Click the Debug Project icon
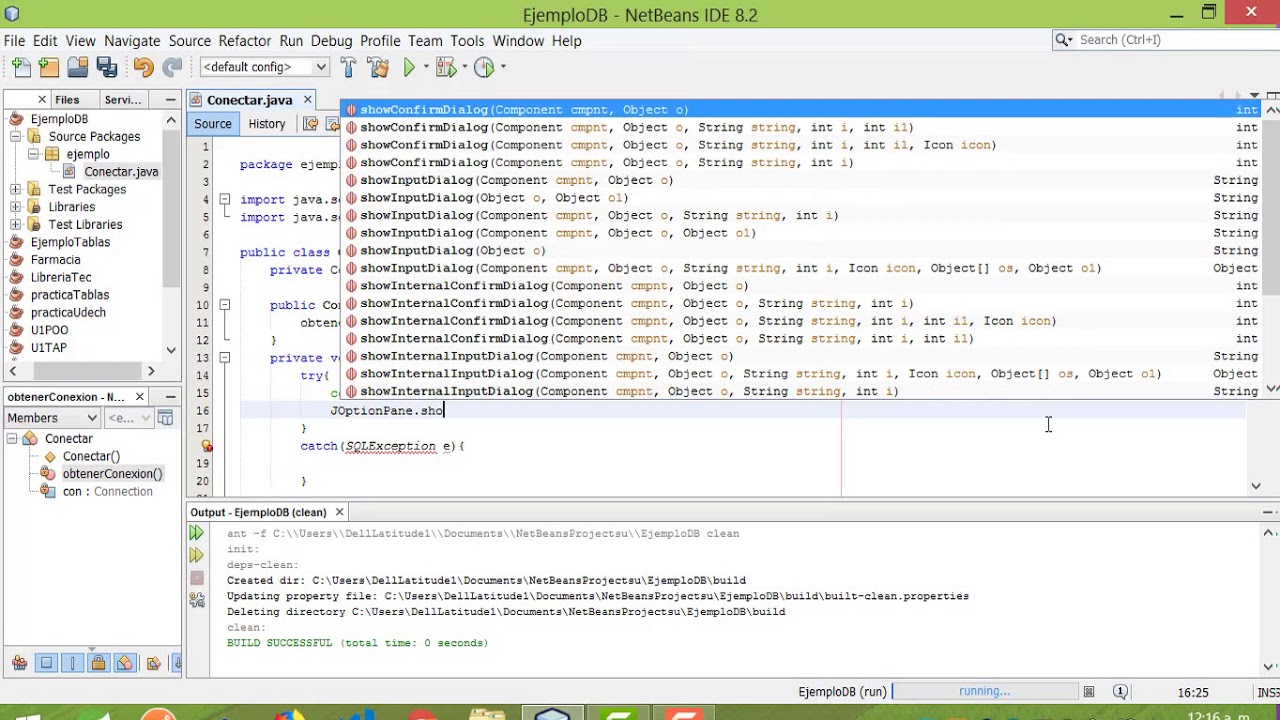Screen dimensions: 1280x720 pyautogui.click(x=445, y=67)
